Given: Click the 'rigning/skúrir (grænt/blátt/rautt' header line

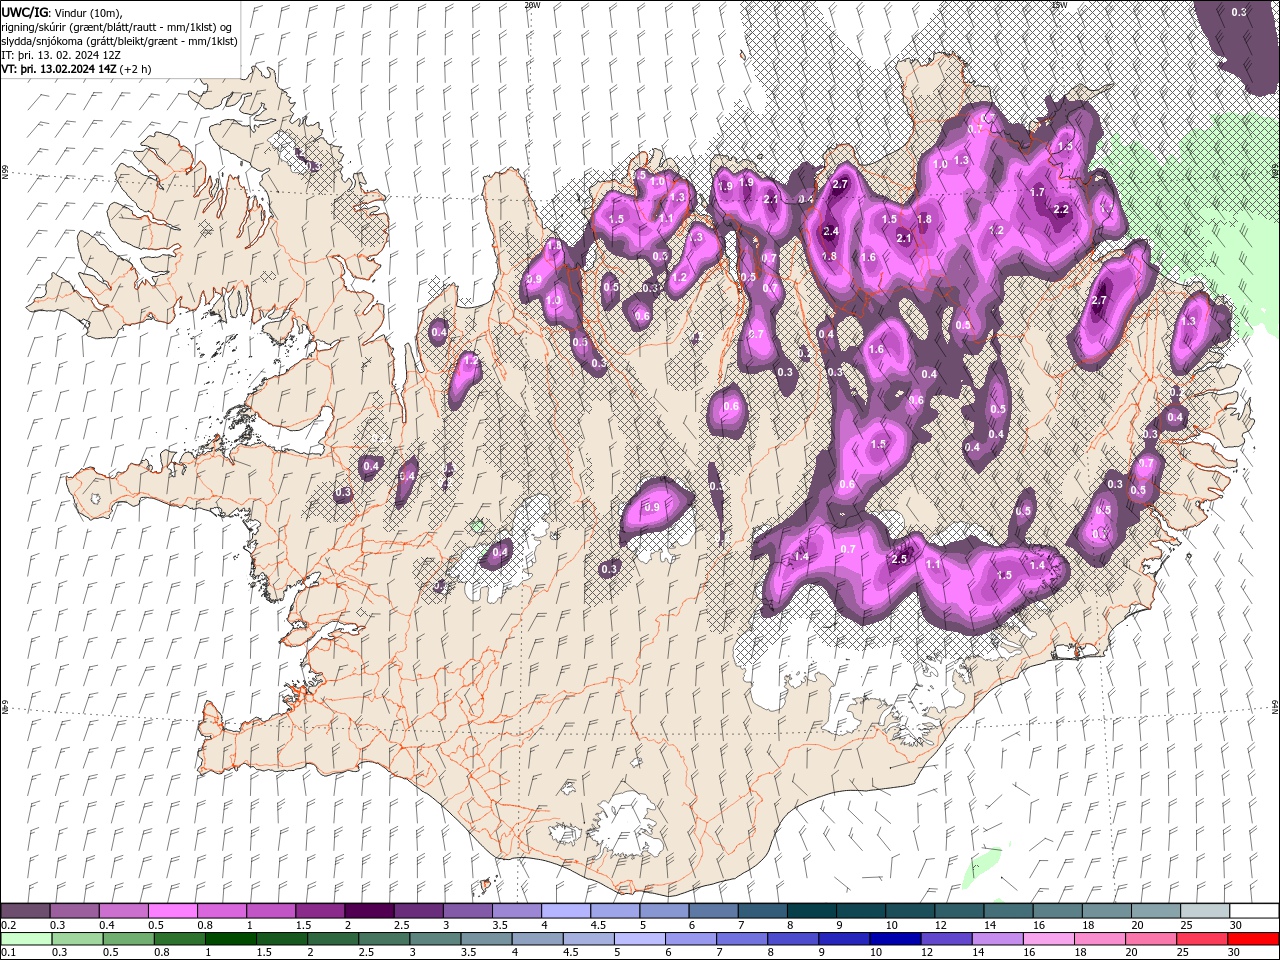Looking at the screenshot, I should click(117, 26).
